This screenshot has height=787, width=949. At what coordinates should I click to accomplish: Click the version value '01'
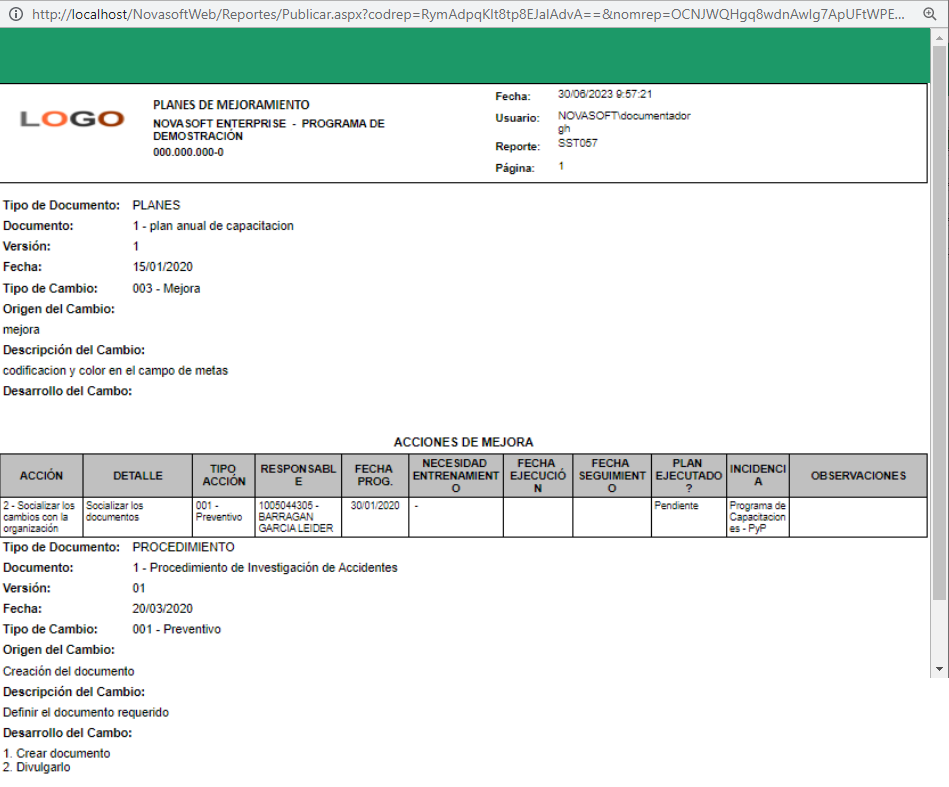(x=139, y=588)
